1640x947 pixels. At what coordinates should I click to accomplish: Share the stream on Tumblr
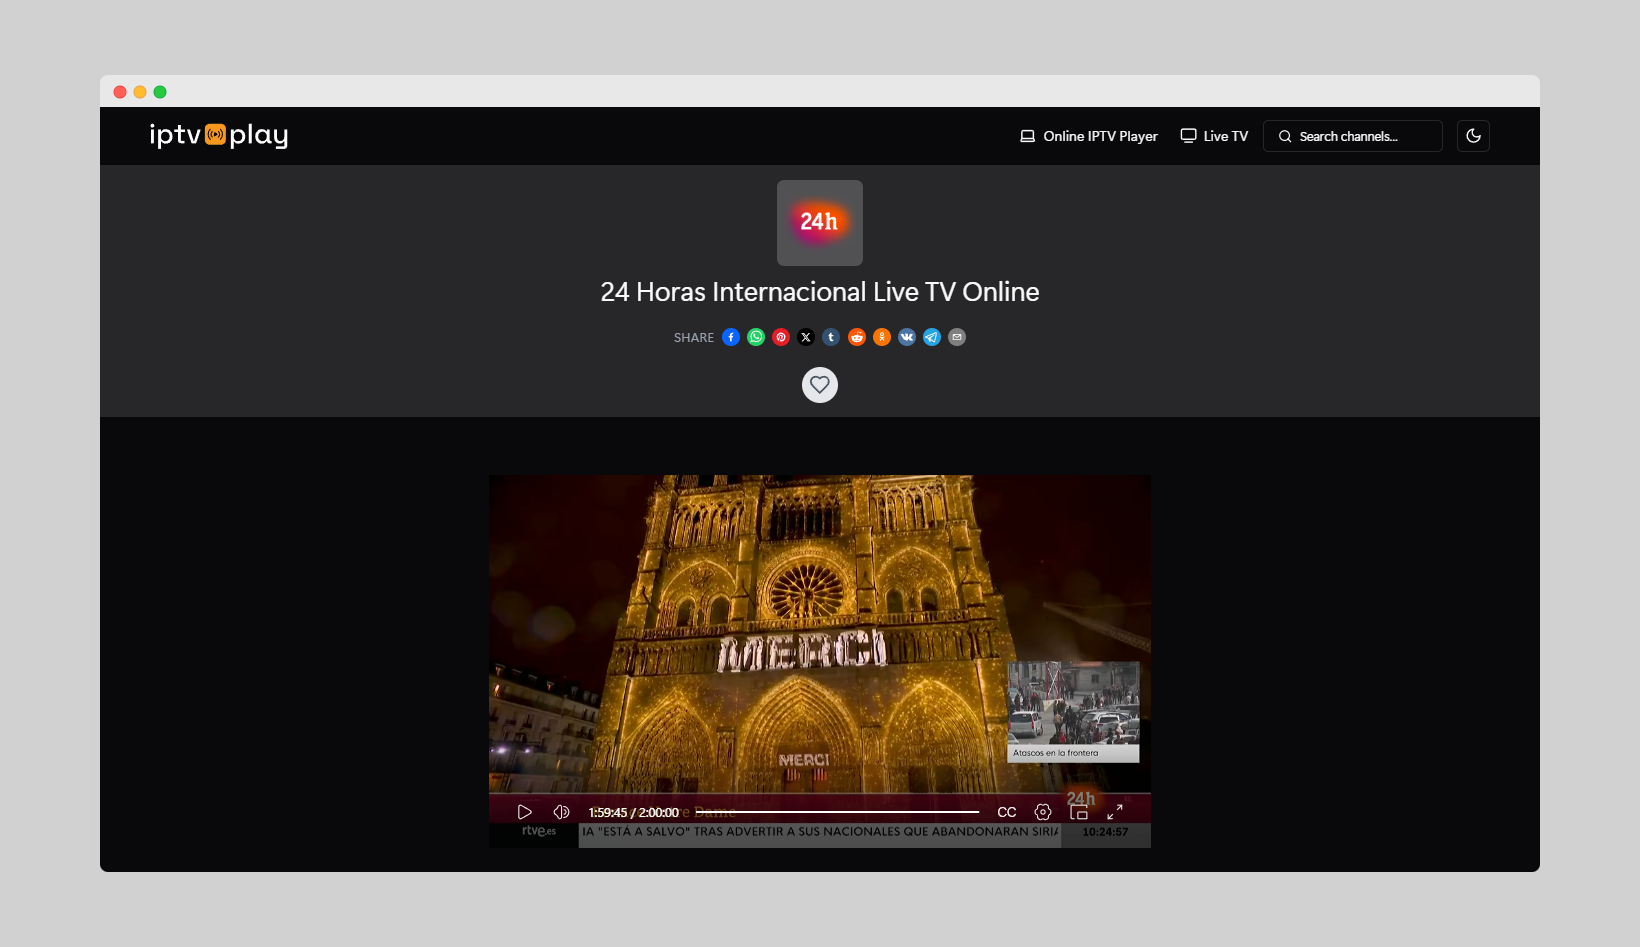point(831,337)
